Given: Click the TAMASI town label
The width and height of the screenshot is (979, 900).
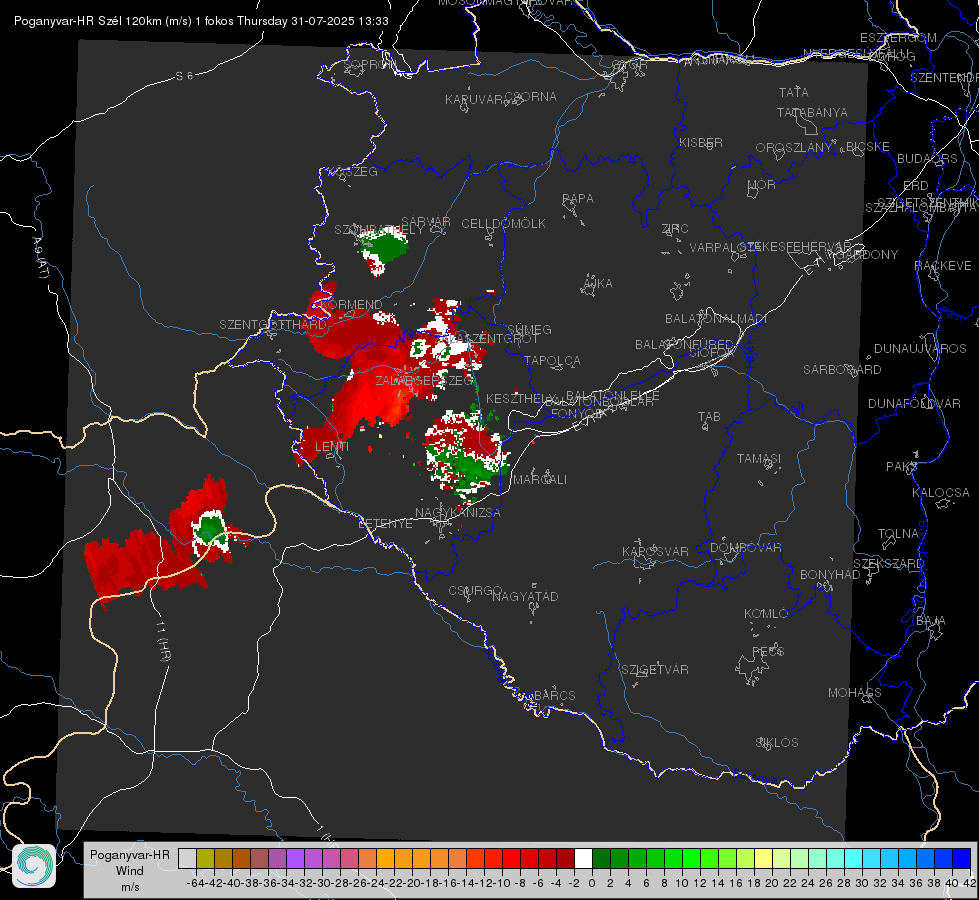Looking at the screenshot, I should 759,458.
